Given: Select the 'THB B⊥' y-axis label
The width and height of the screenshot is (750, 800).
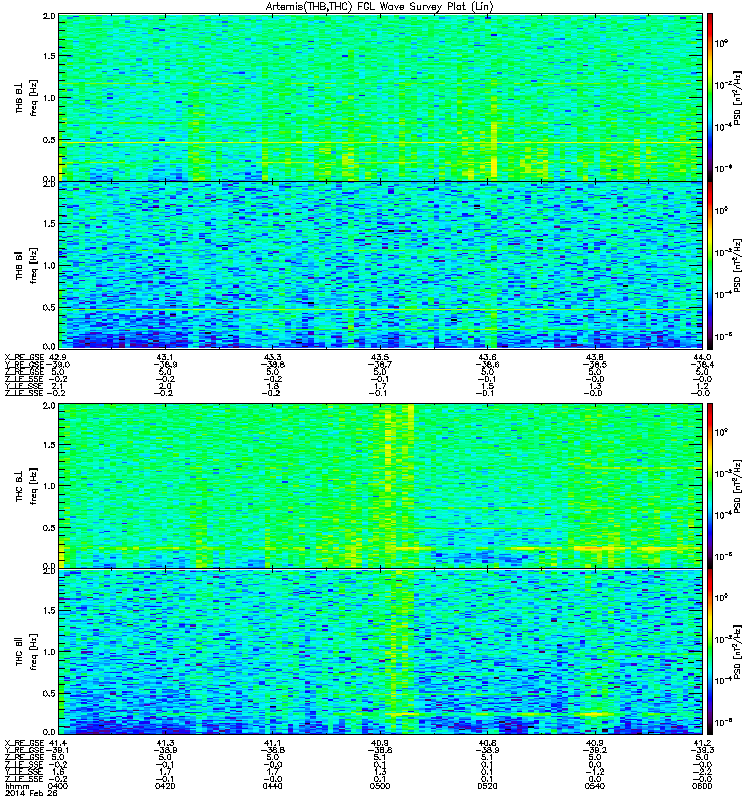Looking at the screenshot, I should [19, 97].
